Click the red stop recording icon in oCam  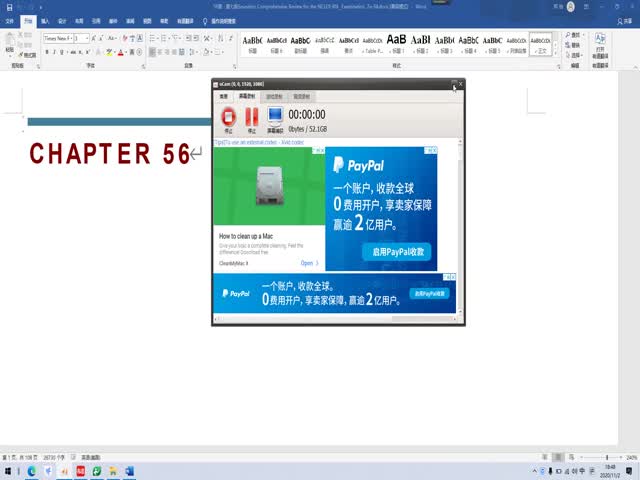(x=229, y=117)
